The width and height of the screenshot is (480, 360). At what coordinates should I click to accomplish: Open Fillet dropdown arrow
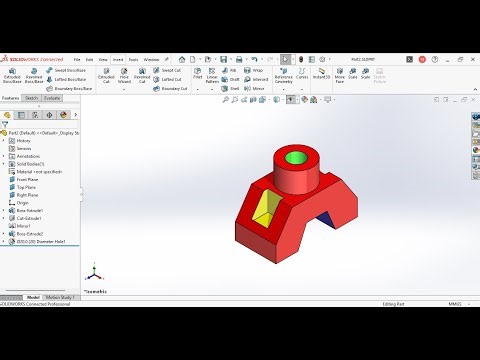click(x=198, y=89)
